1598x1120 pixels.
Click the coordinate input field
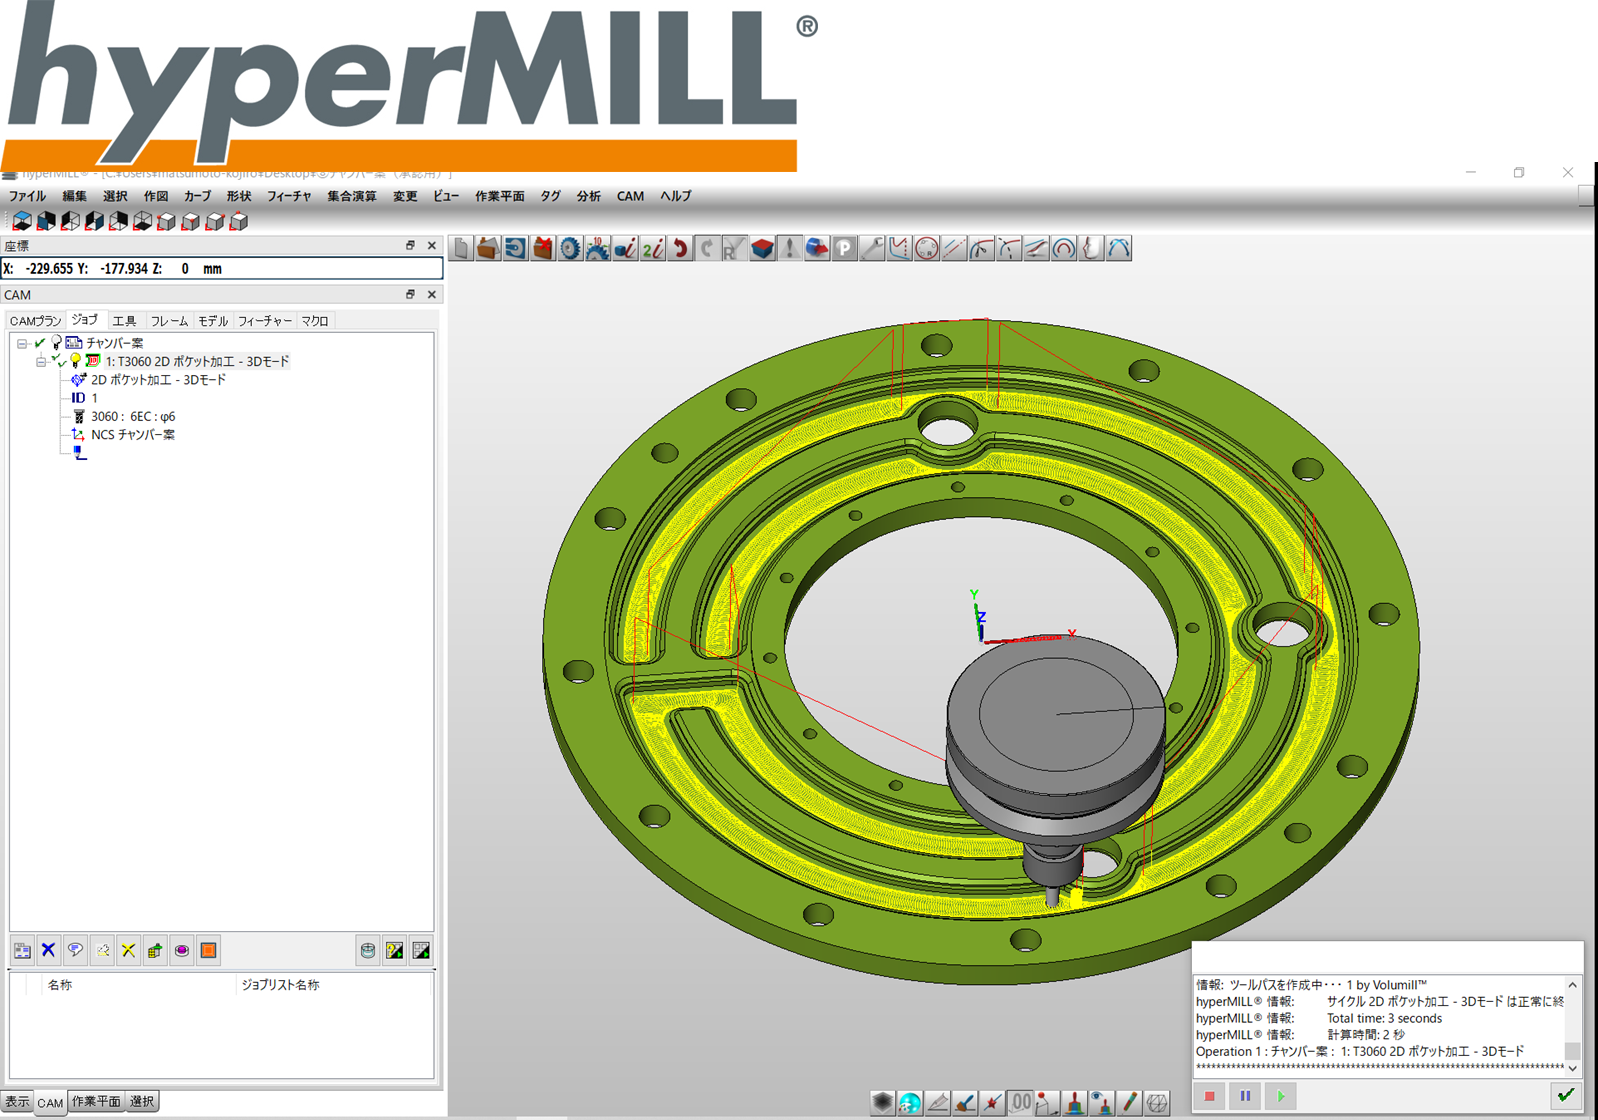(x=221, y=269)
